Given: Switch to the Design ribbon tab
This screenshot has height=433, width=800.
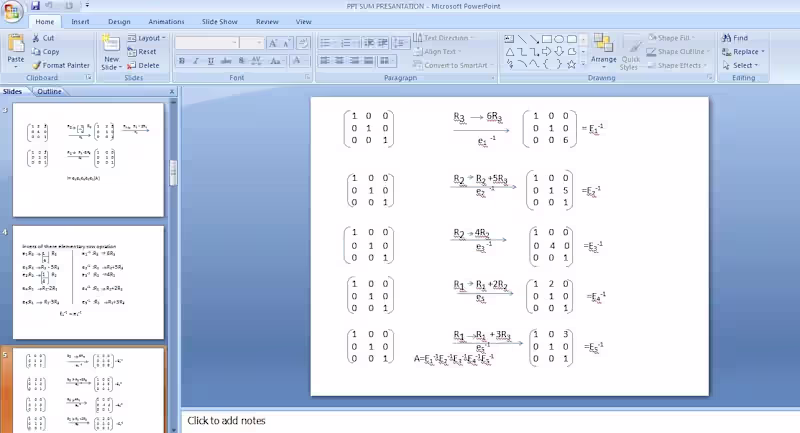Looking at the screenshot, I should pos(119,21).
